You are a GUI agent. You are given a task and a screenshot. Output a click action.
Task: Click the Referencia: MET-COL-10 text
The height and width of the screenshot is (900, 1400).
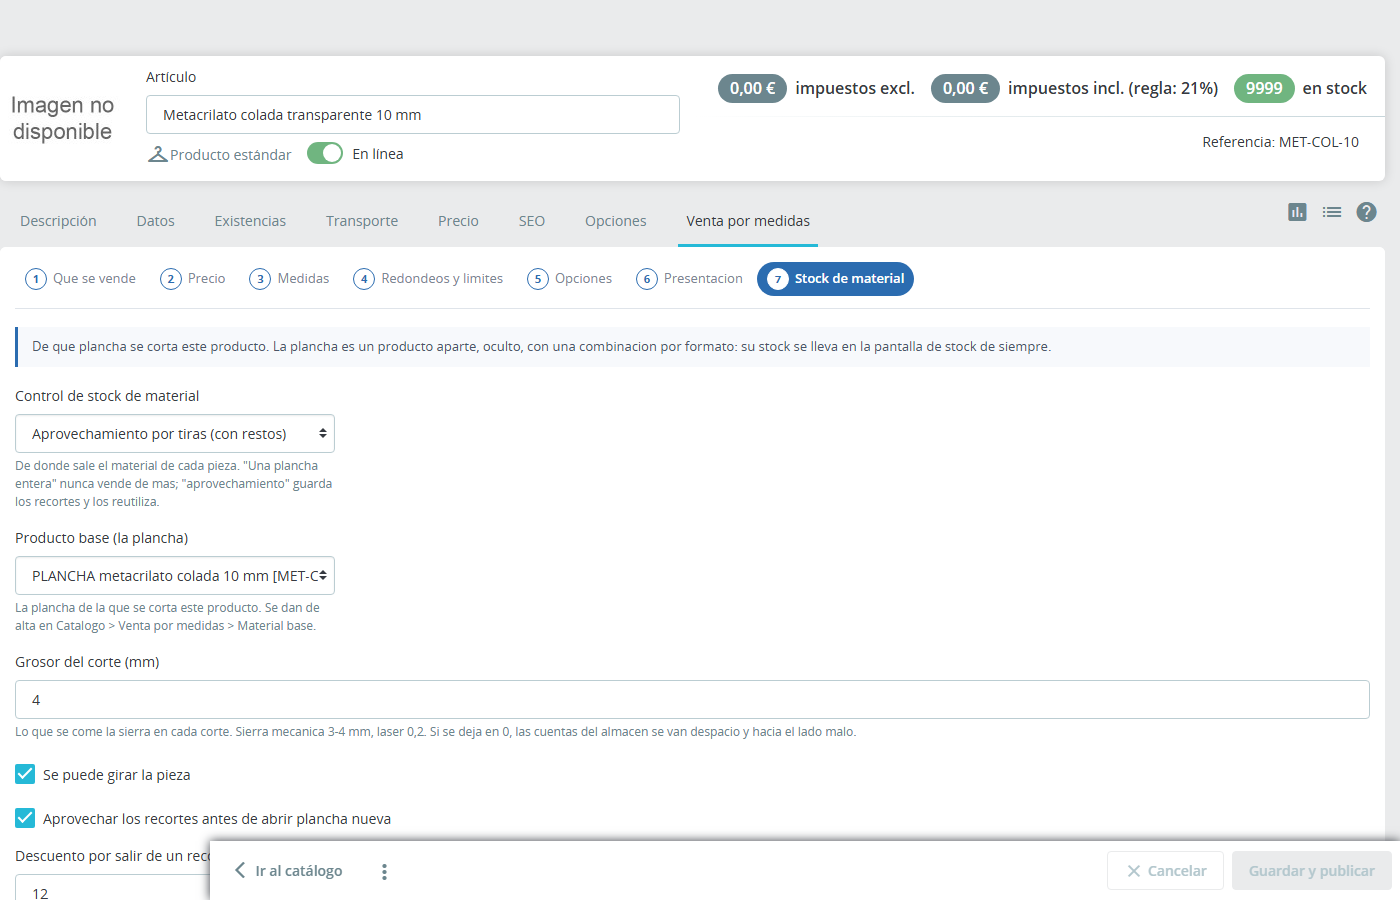1281,142
